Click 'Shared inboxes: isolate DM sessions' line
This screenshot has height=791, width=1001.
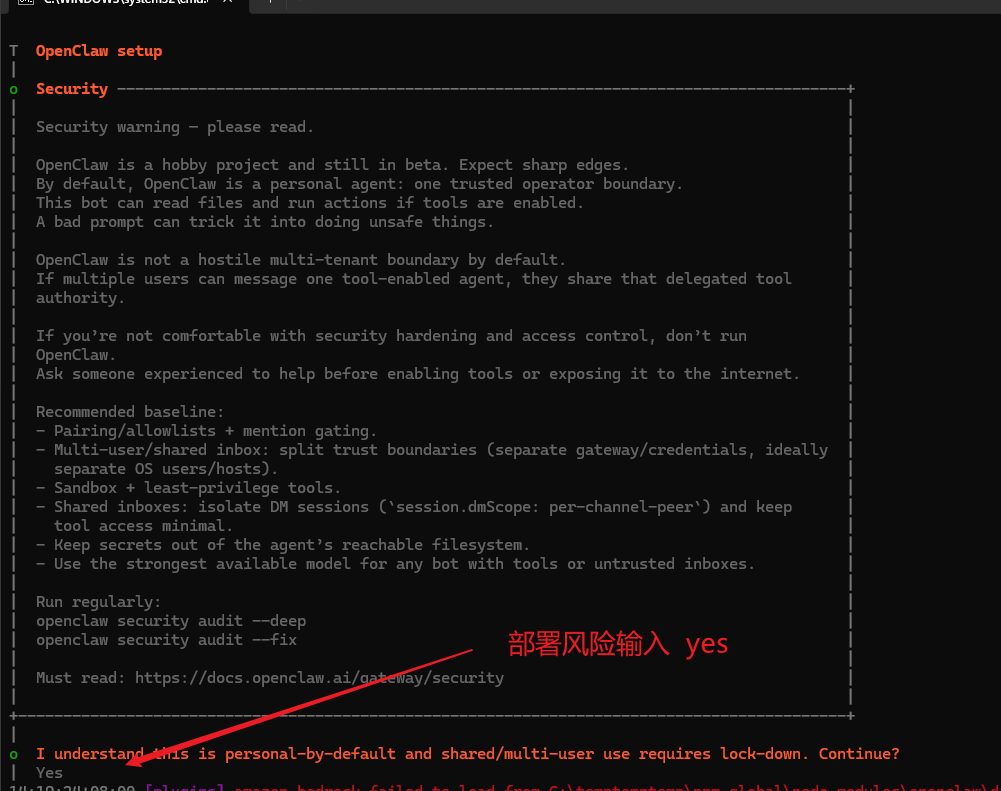414,507
